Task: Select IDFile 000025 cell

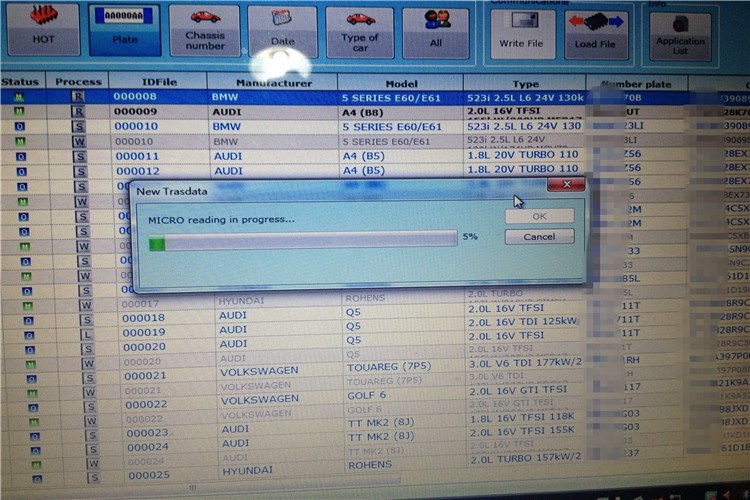Action: click(x=149, y=475)
